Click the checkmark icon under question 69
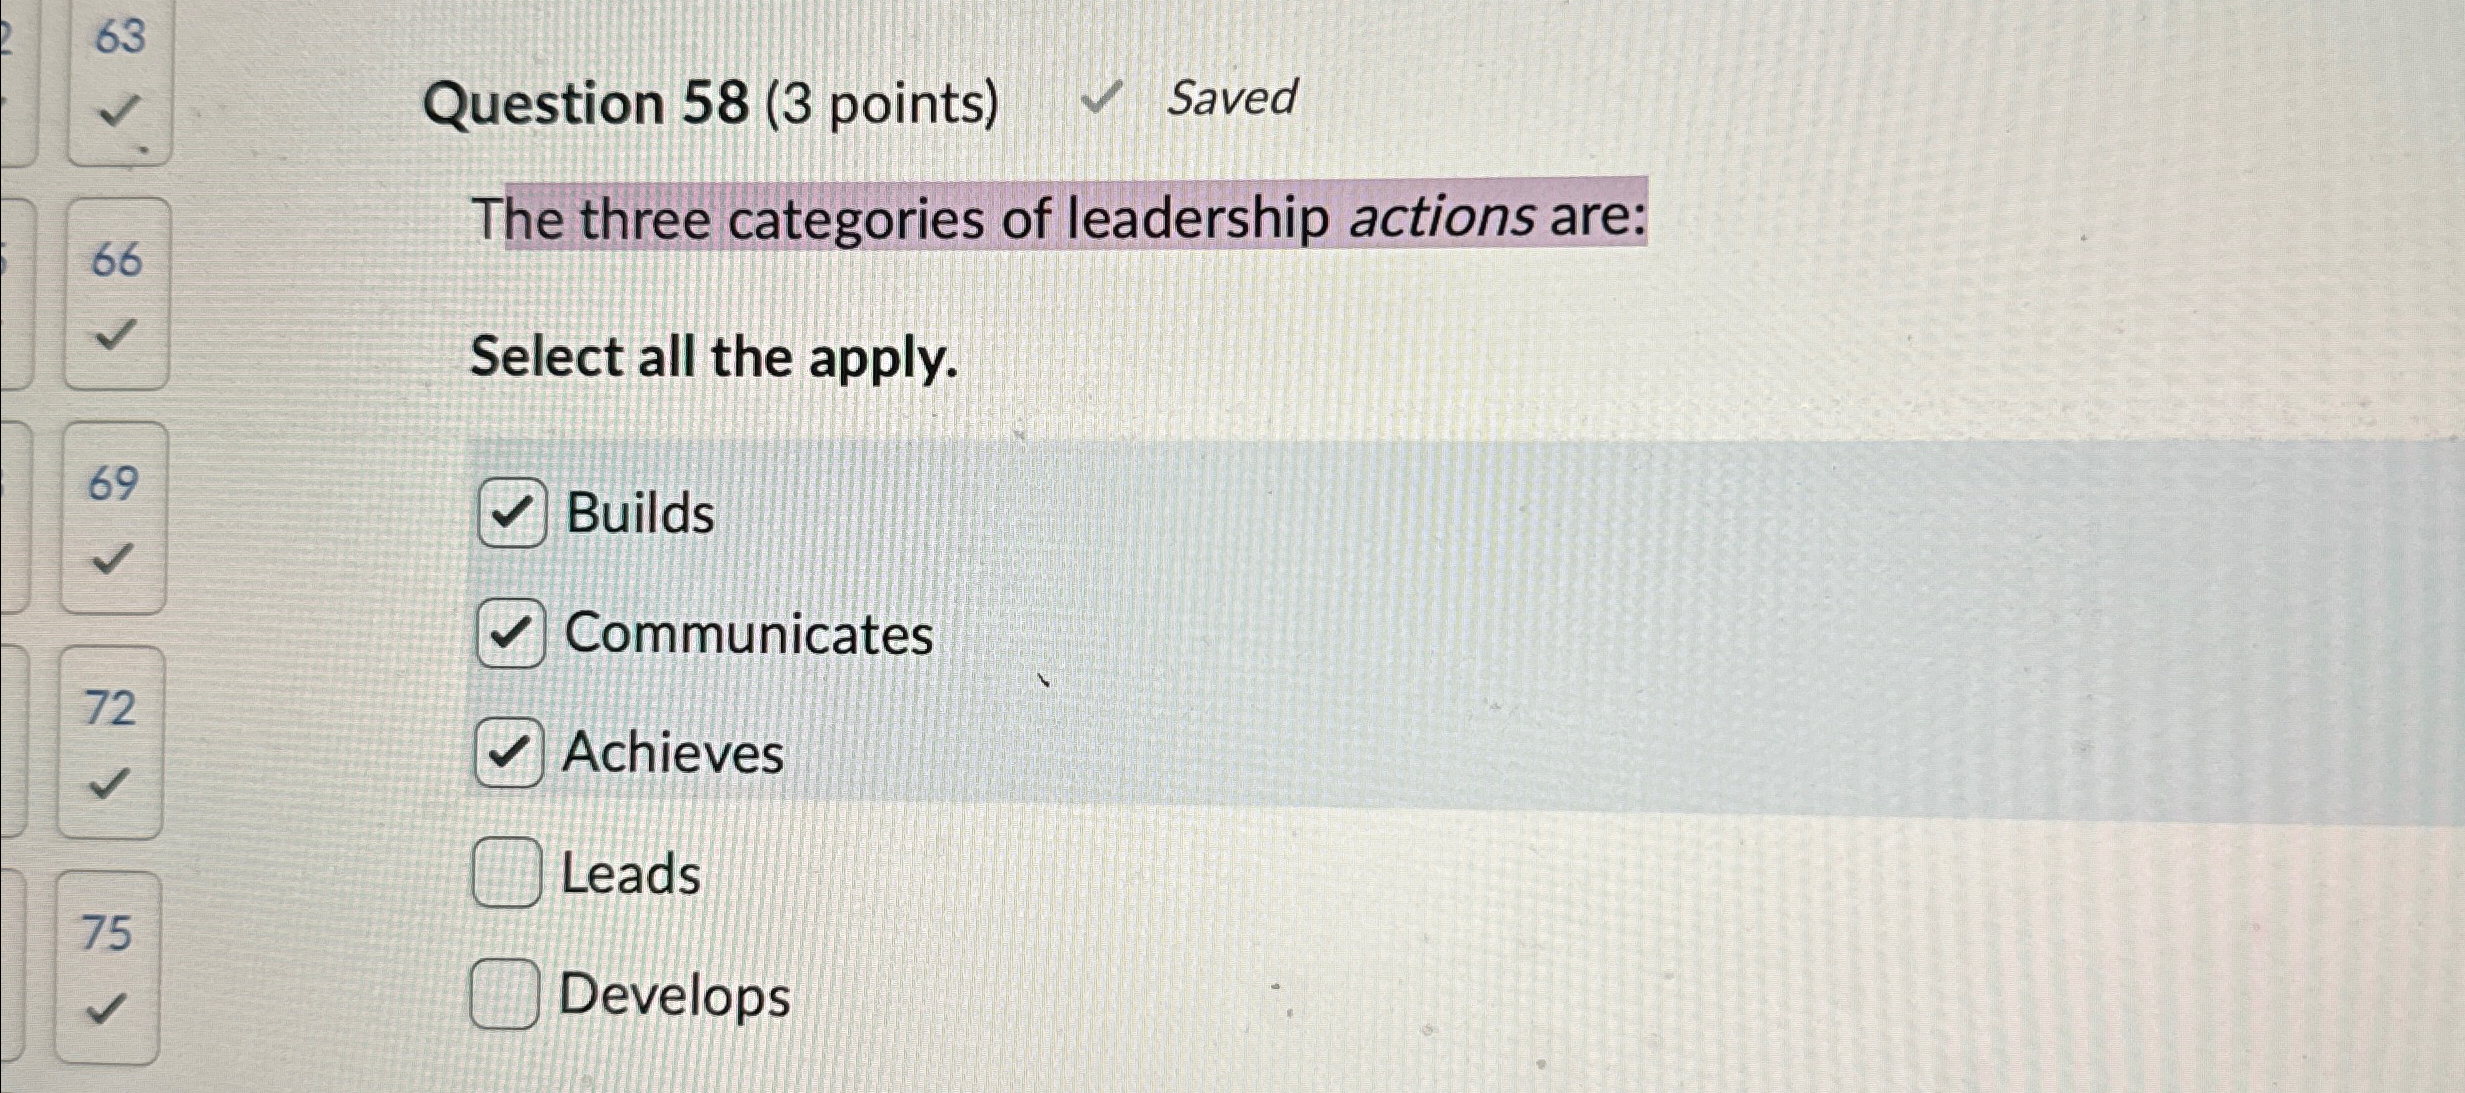The width and height of the screenshot is (2465, 1093). (x=113, y=560)
